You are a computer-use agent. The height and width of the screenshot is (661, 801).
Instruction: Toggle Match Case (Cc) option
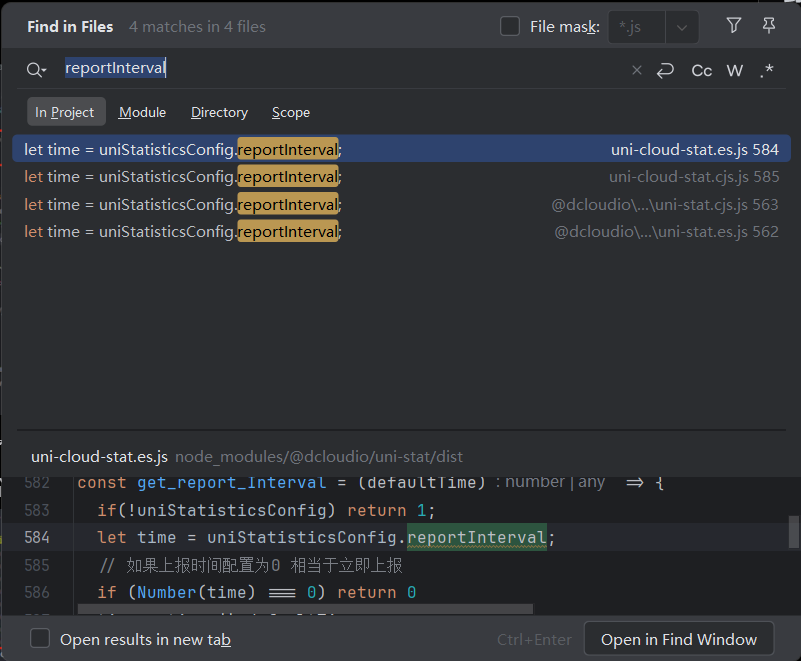[702, 70]
